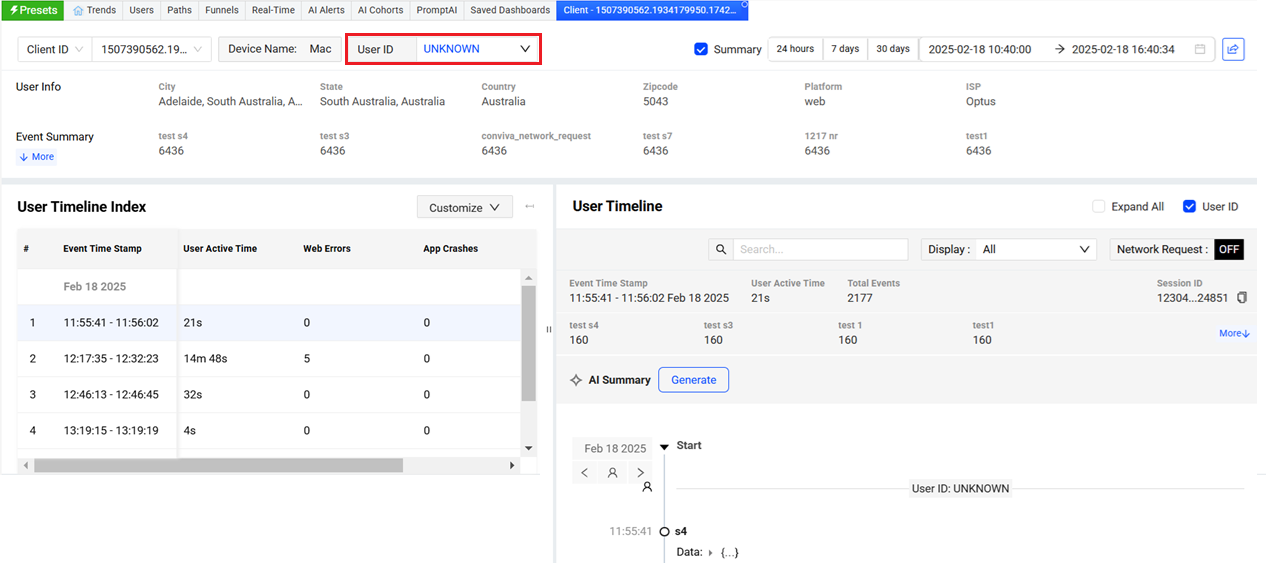Viewport: 1266px width, 563px height.
Task: Enable the Expand All checkbox
Action: (x=1099, y=207)
